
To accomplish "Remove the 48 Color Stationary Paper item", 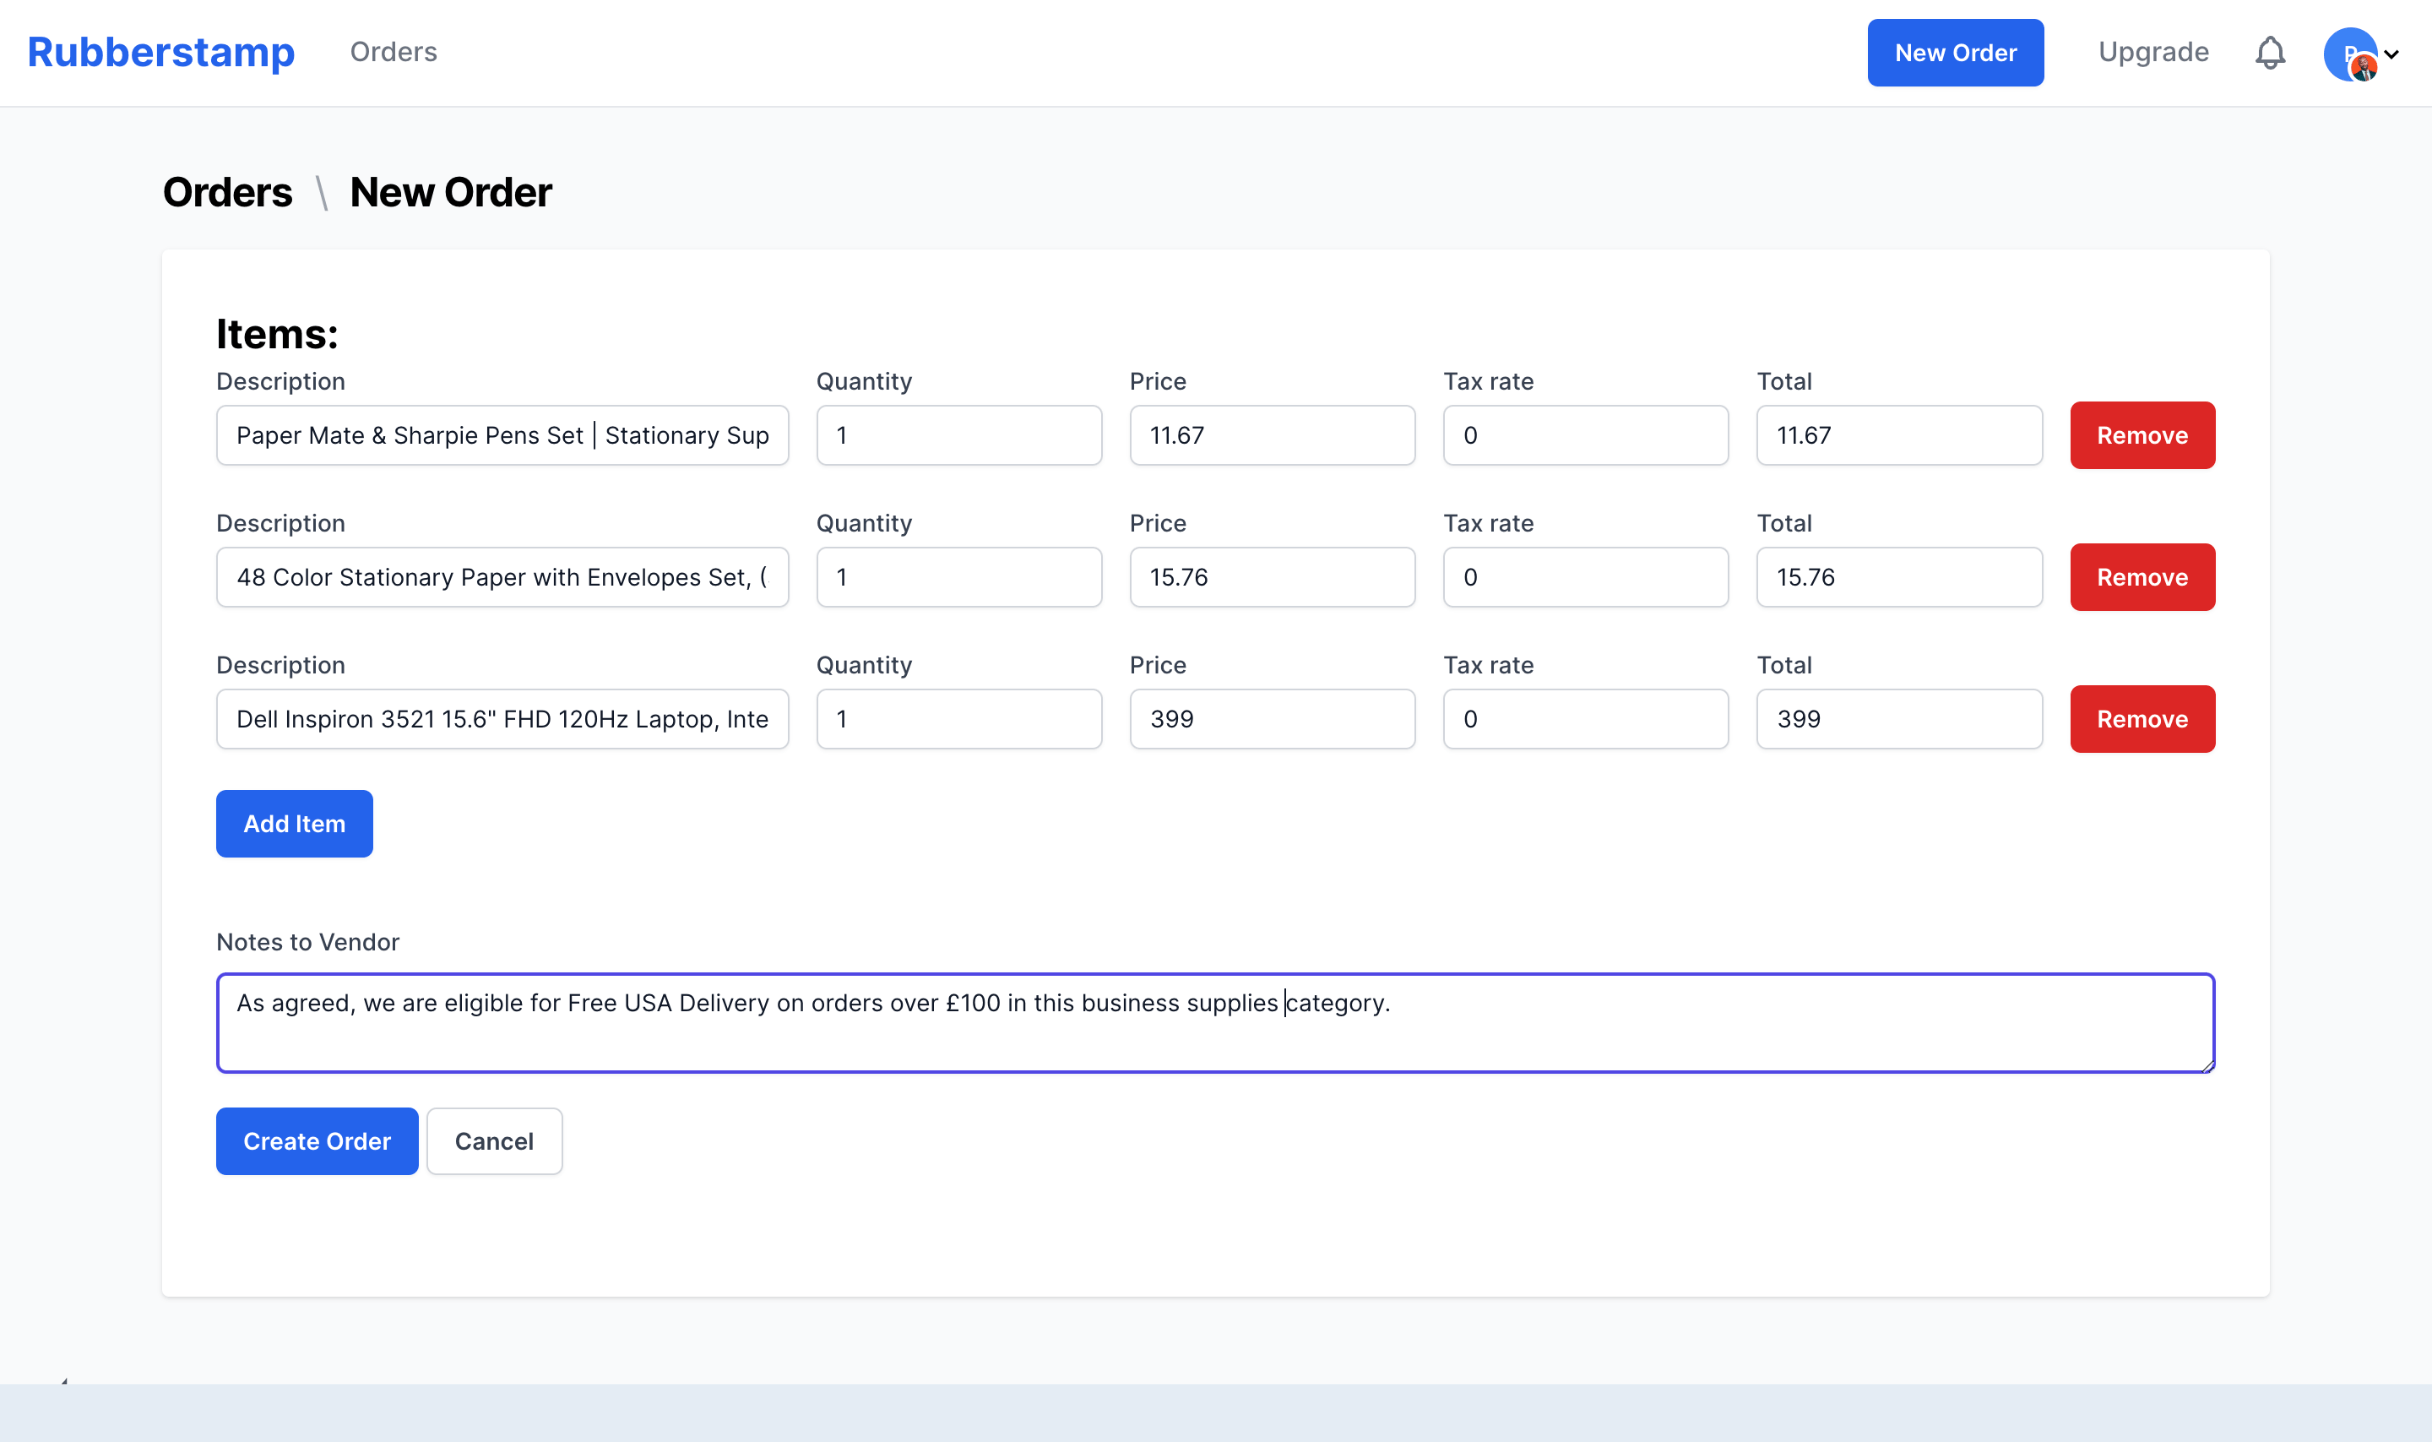I will (x=2142, y=575).
